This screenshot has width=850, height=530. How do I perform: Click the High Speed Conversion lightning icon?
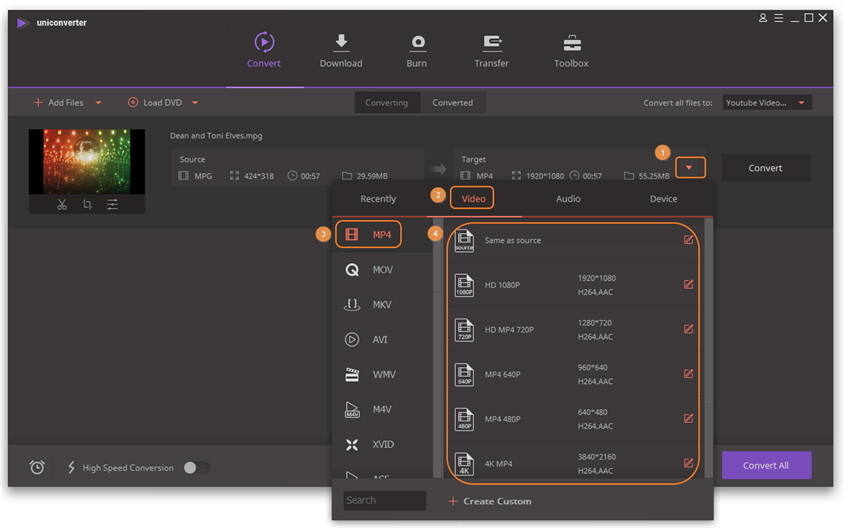[x=71, y=467]
